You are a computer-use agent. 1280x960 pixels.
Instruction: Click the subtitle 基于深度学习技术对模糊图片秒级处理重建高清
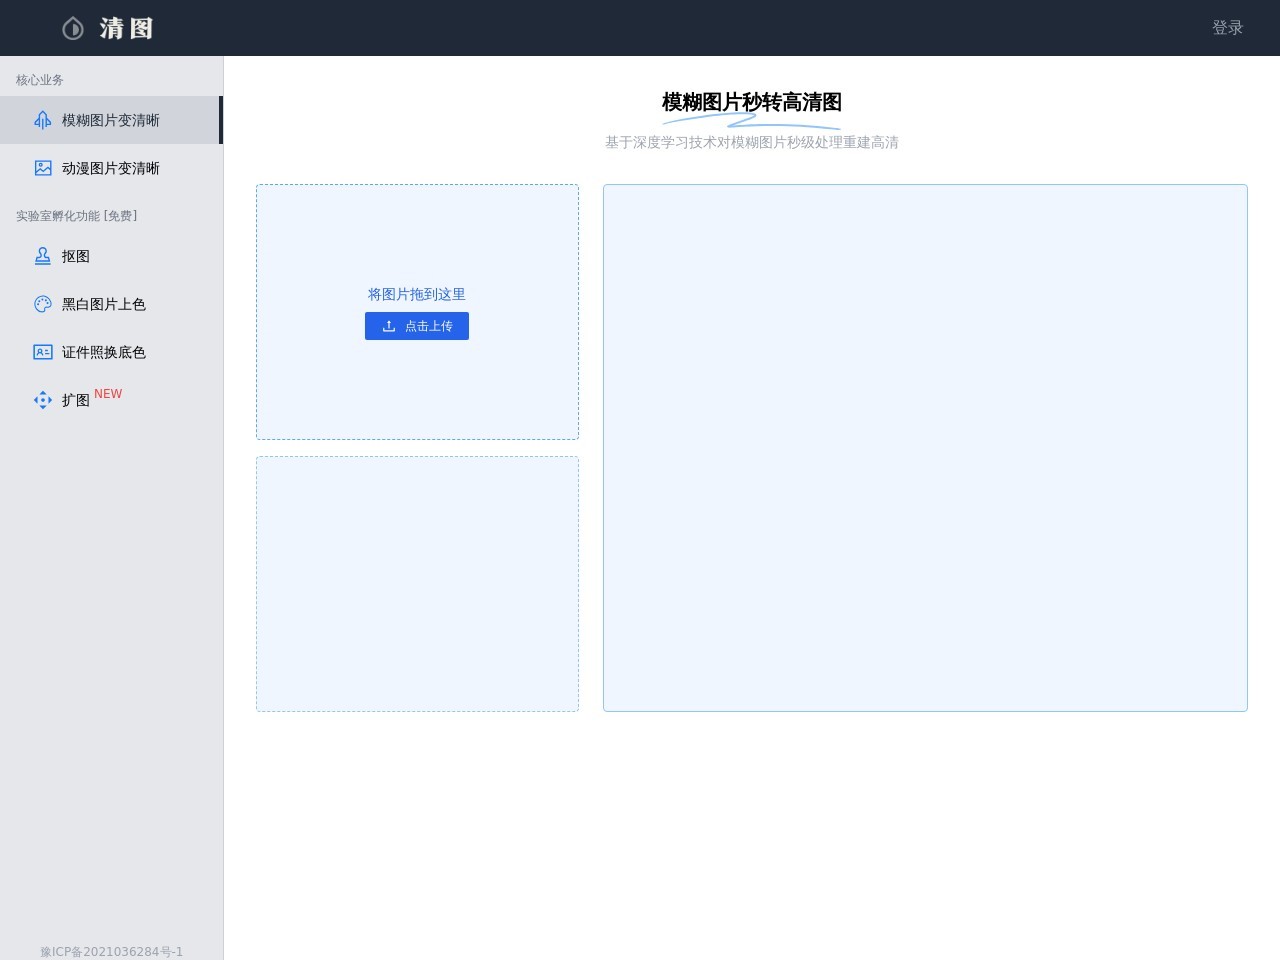pos(752,142)
